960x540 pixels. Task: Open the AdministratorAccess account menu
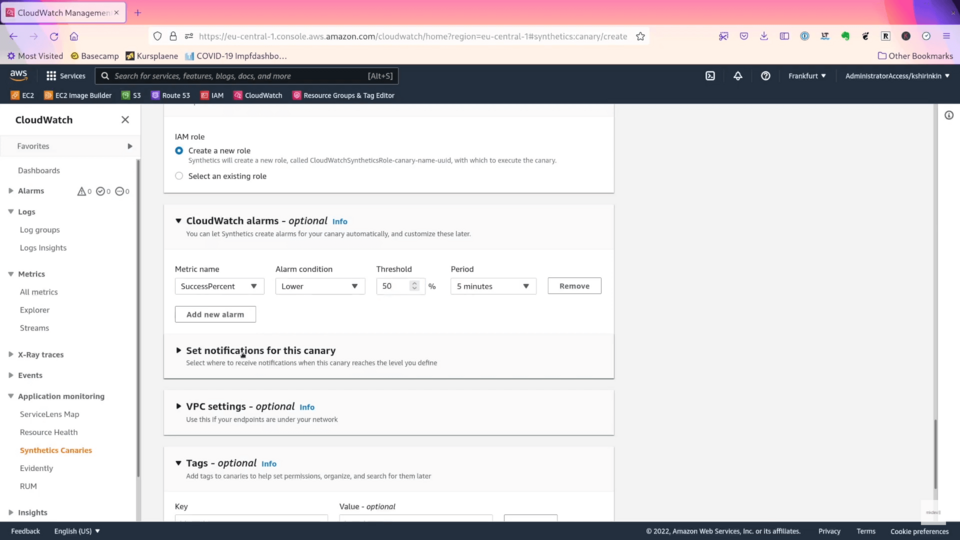pos(897,76)
